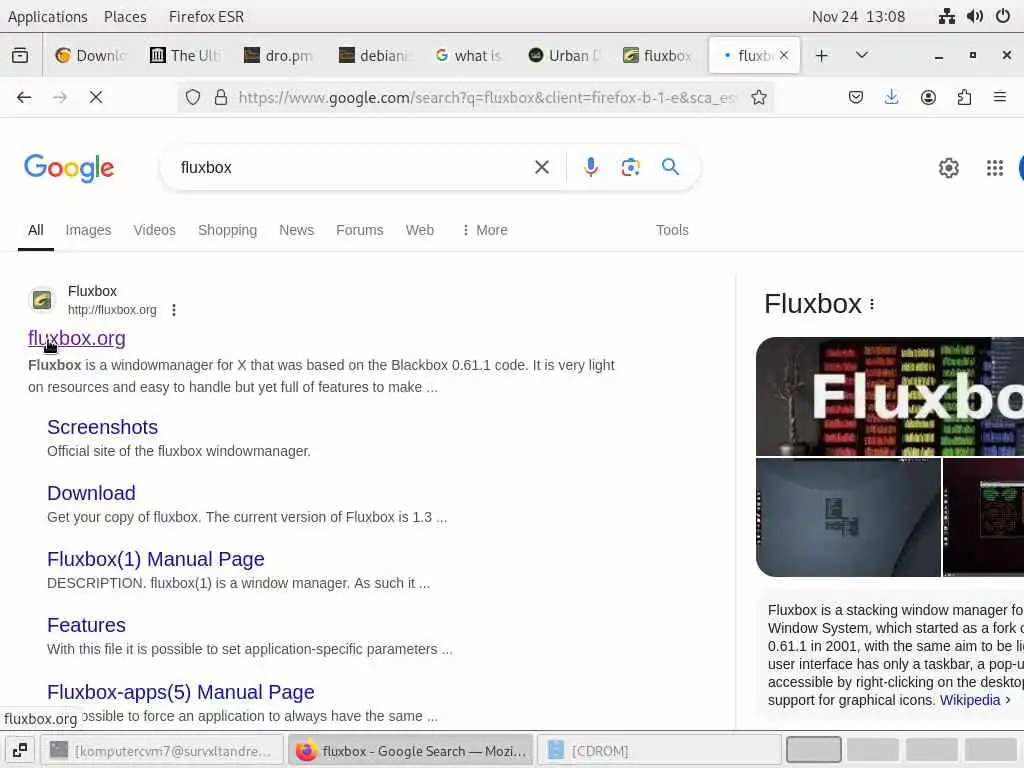
Task: Switch to the Images results tab
Action: [88, 230]
